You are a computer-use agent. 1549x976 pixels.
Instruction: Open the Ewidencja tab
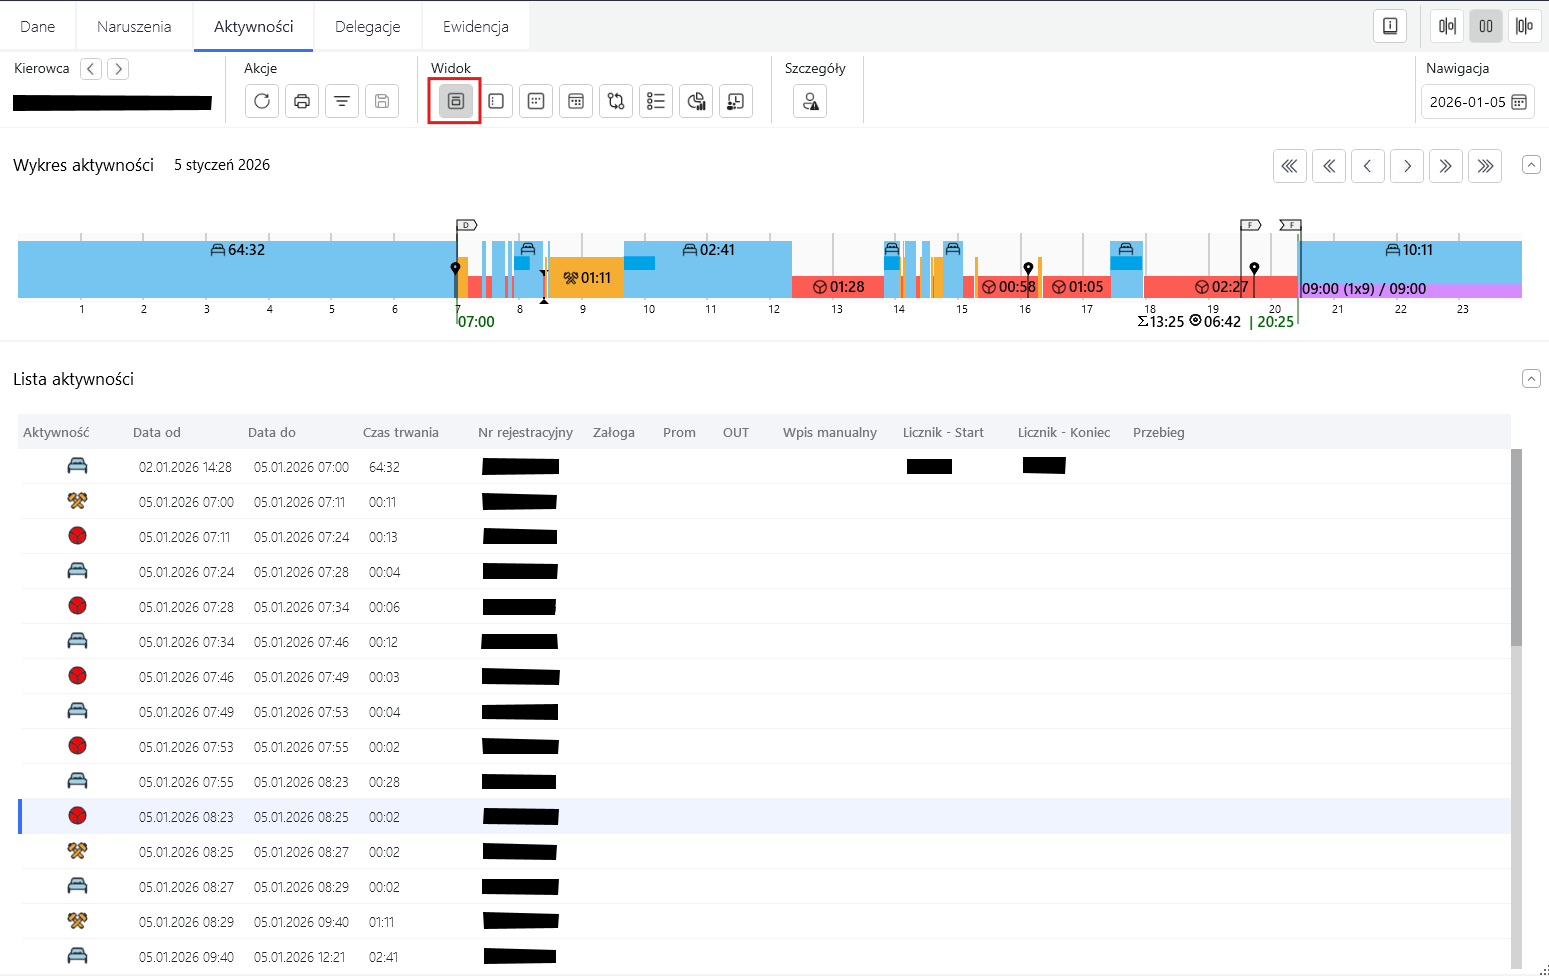pos(475,26)
